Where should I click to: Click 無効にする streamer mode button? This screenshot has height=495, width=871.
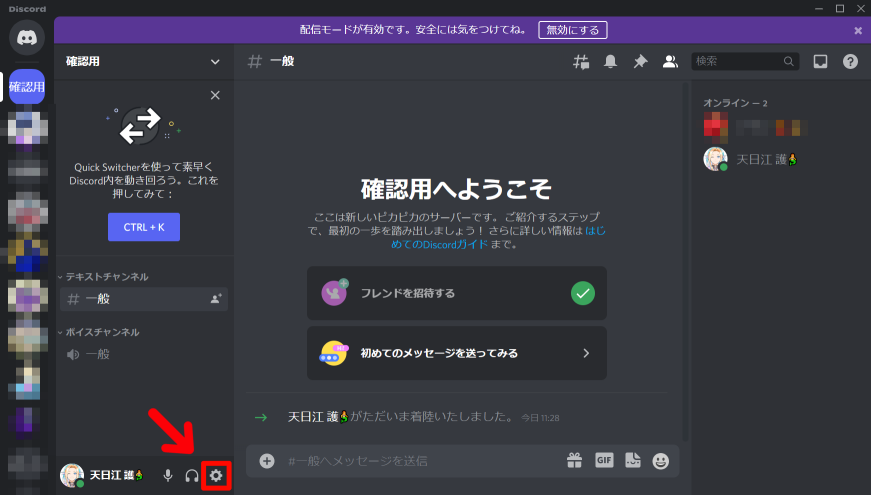click(x=573, y=30)
